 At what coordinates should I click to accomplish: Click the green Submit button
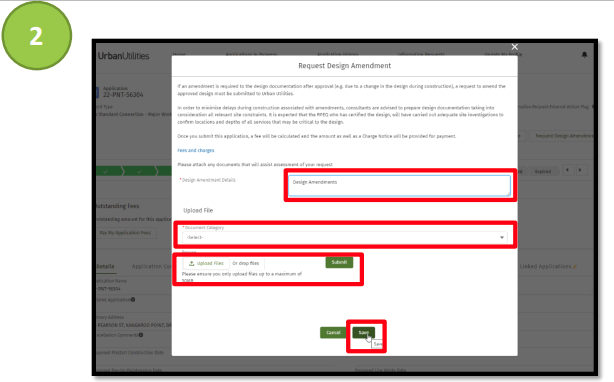pos(339,262)
